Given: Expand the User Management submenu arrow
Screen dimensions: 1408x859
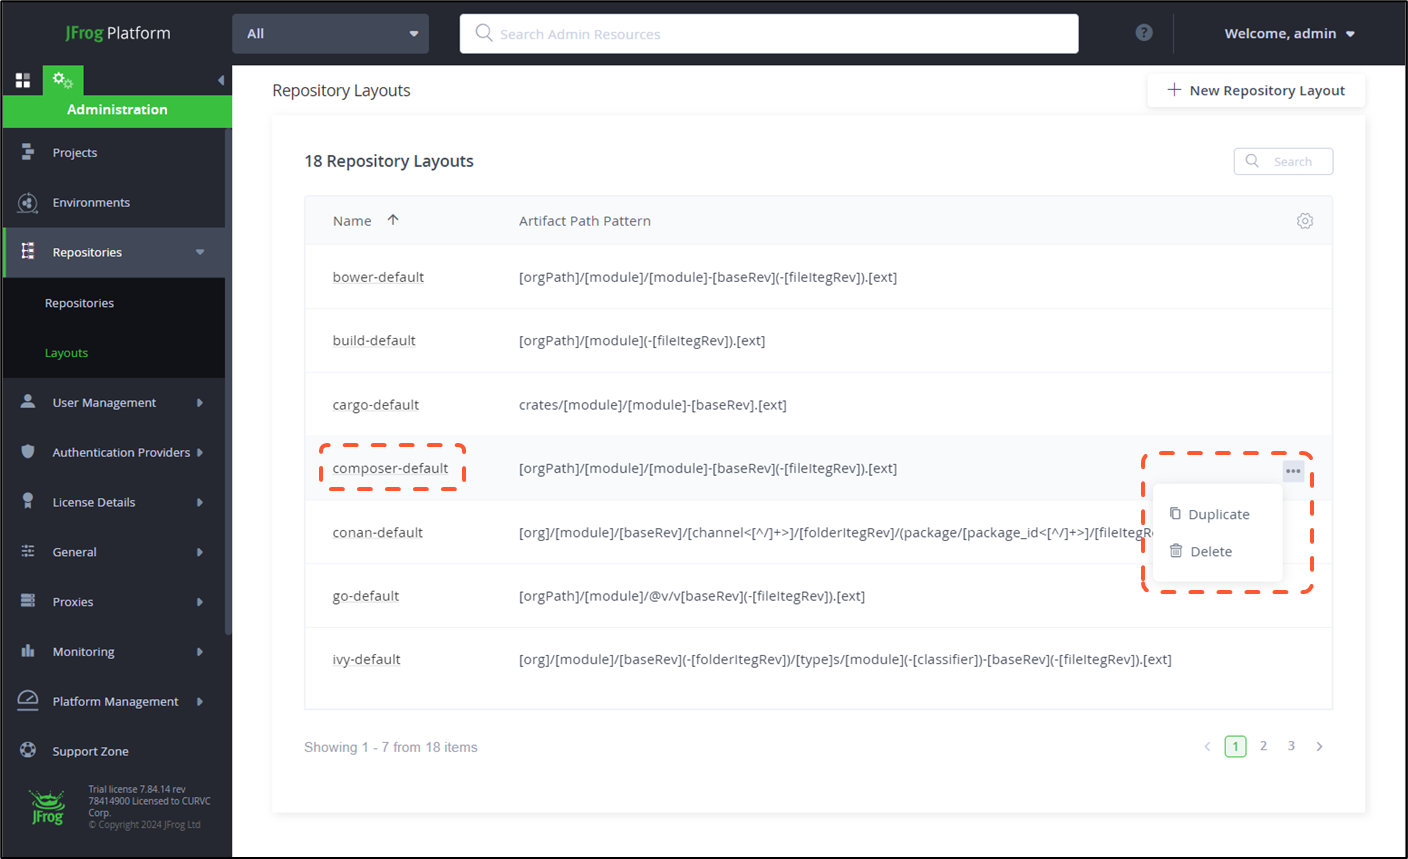Looking at the screenshot, I should (200, 402).
